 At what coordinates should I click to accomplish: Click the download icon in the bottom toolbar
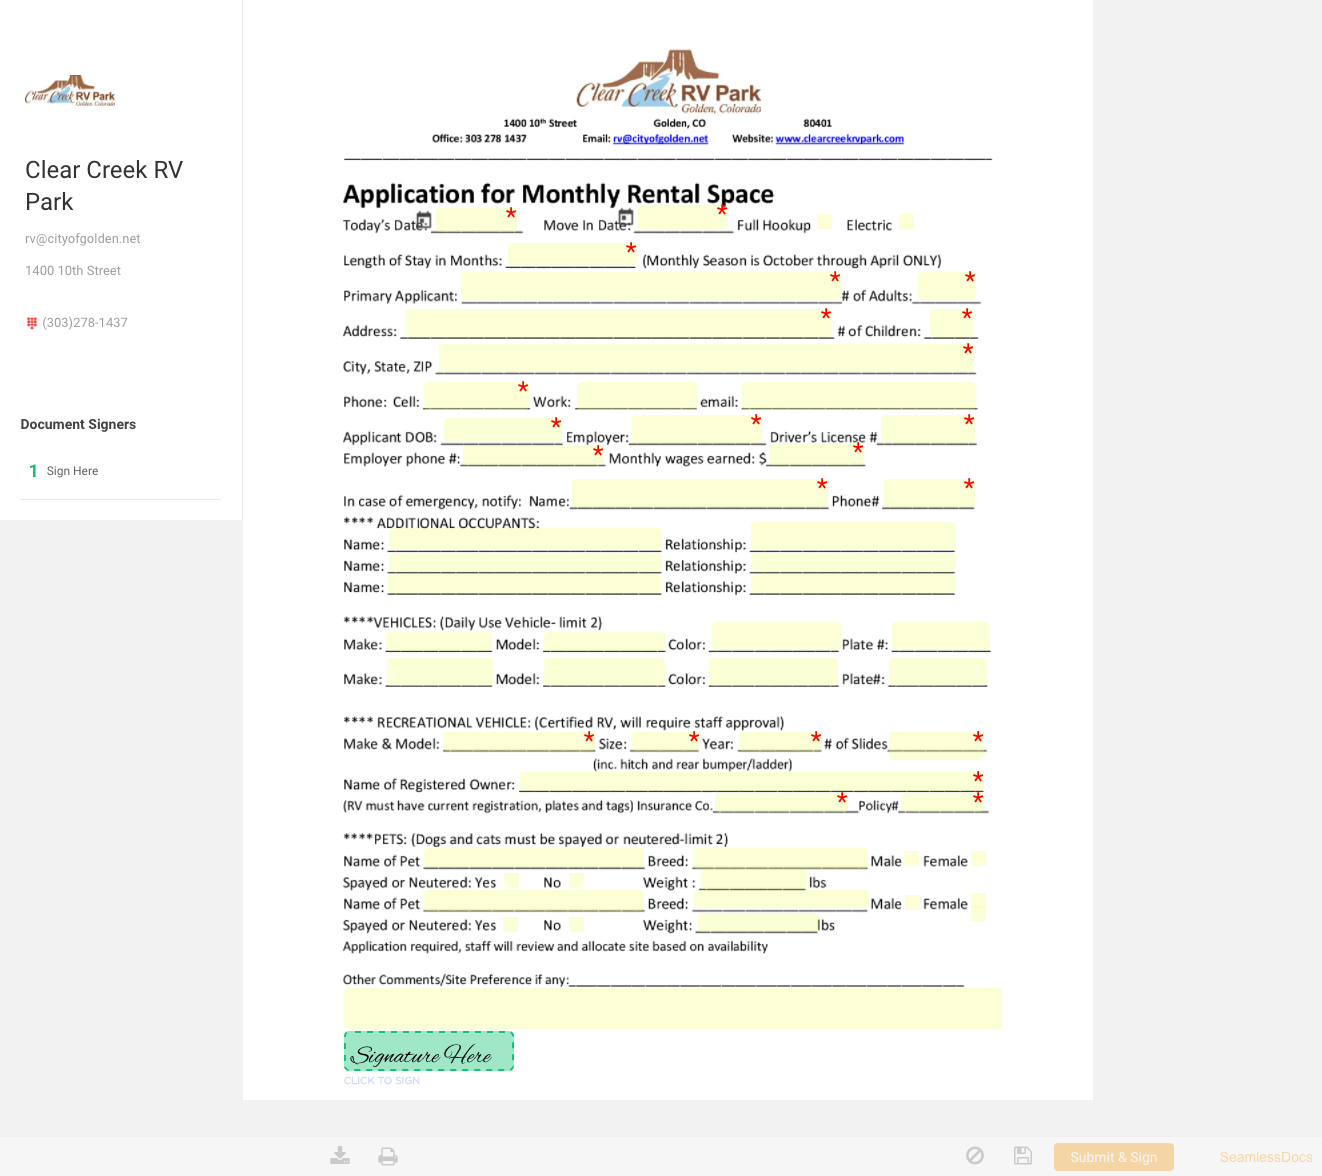tap(340, 1156)
